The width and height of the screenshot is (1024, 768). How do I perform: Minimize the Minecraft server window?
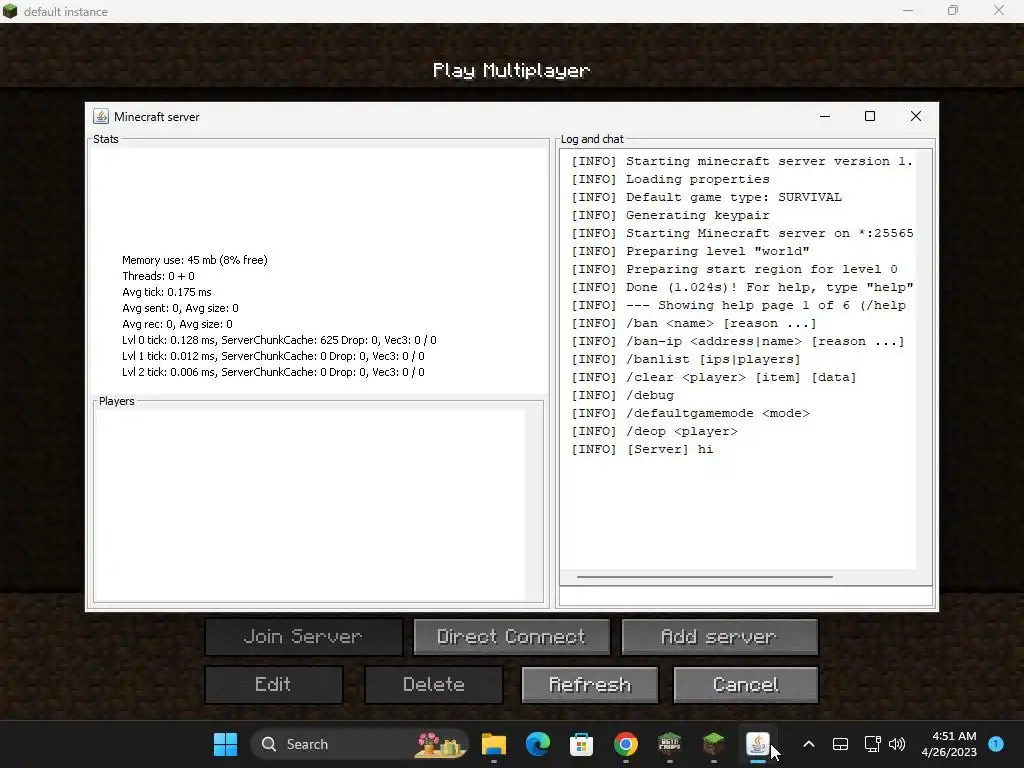(825, 116)
